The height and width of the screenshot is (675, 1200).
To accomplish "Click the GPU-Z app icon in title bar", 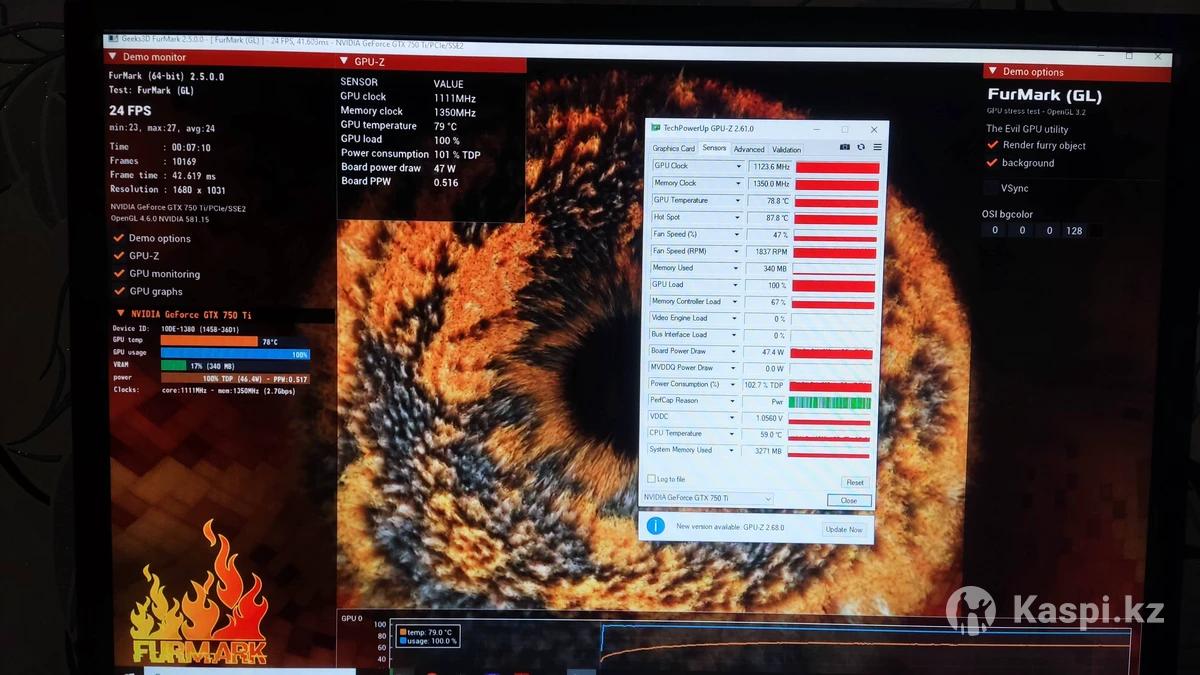I will click(x=656, y=128).
